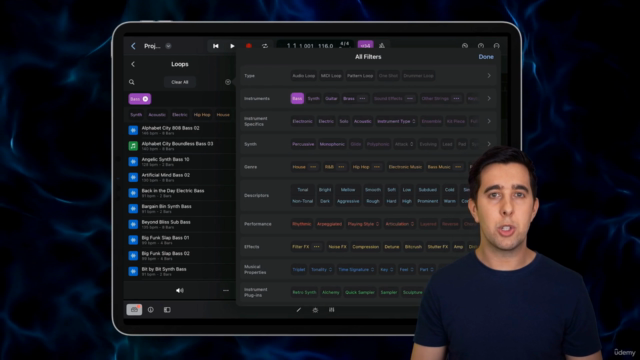Select the Aggressive descriptor
The height and width of the screenshot is (360, 640).
tap(348, 201)
